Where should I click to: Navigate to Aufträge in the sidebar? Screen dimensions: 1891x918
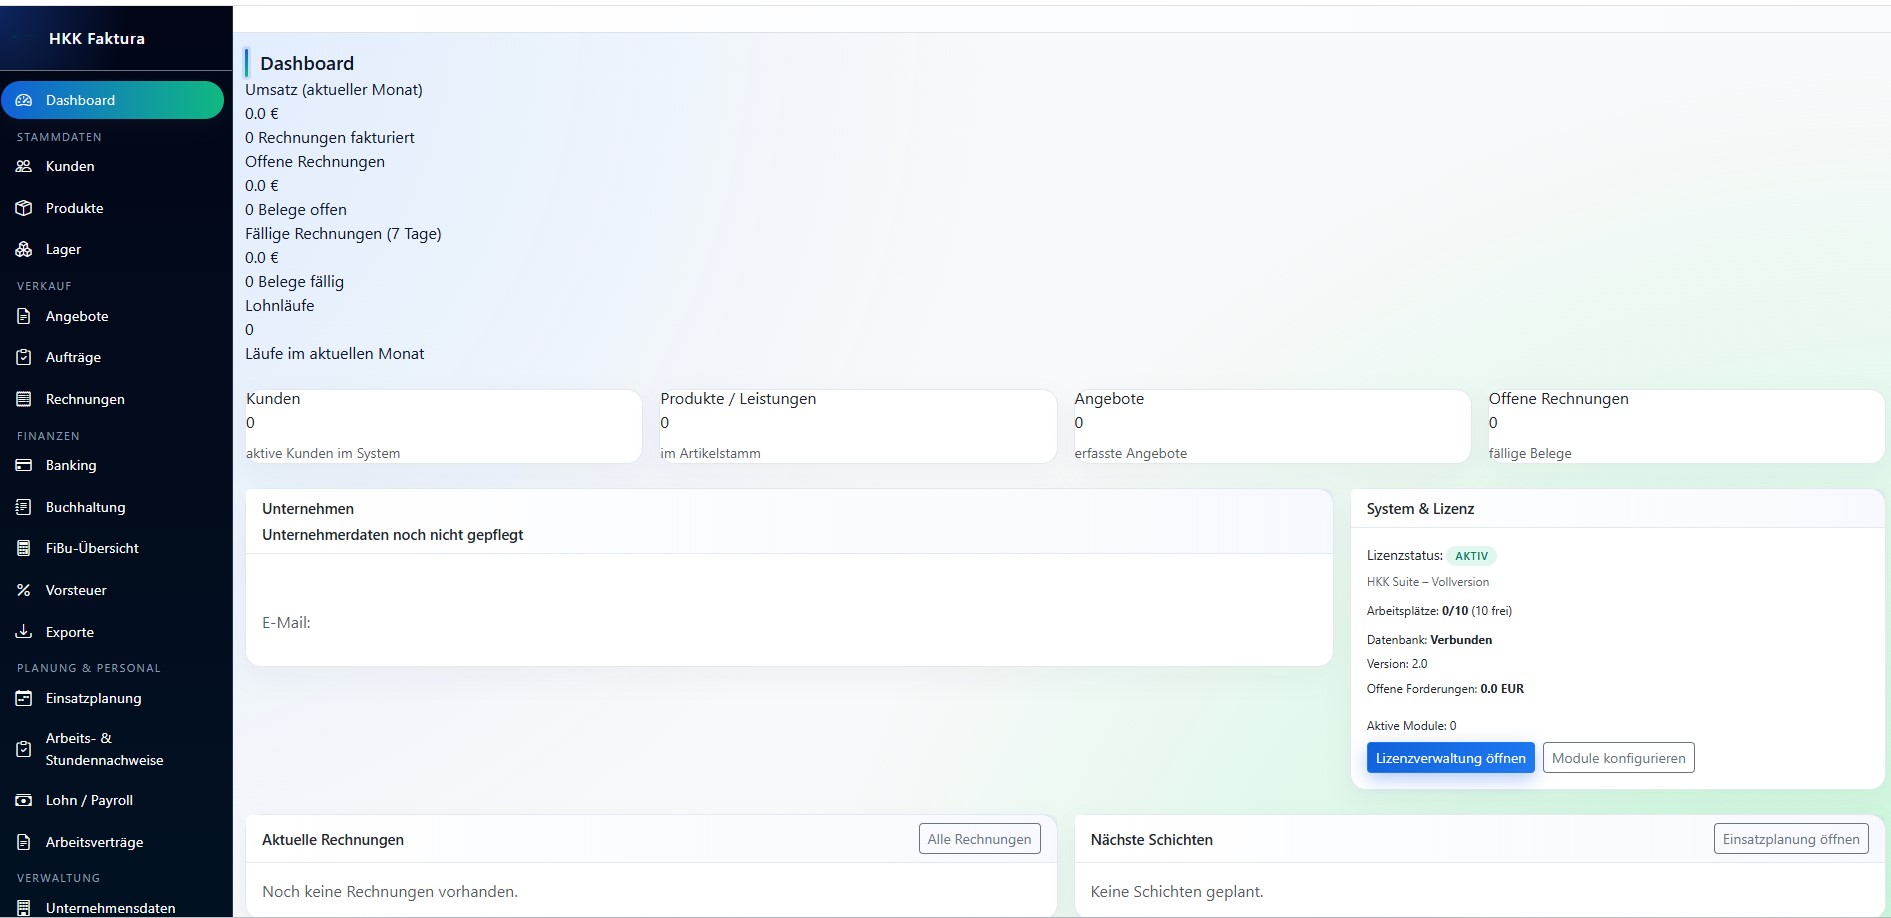[x=73, y=357]
